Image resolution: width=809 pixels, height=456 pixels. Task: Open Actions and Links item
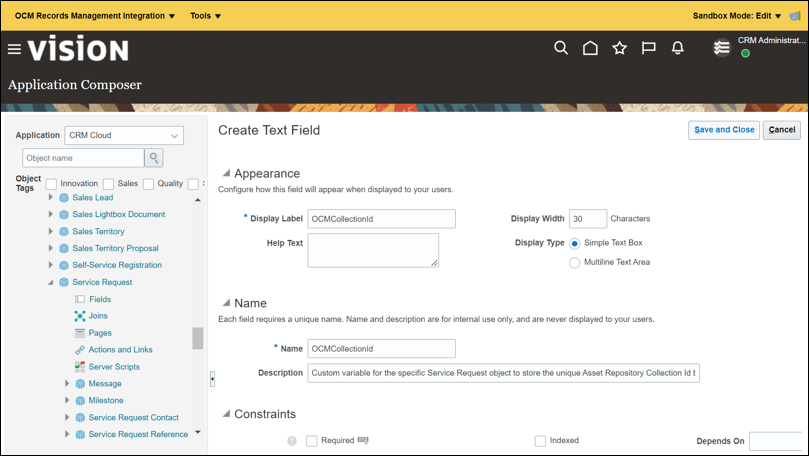point(120,350)
